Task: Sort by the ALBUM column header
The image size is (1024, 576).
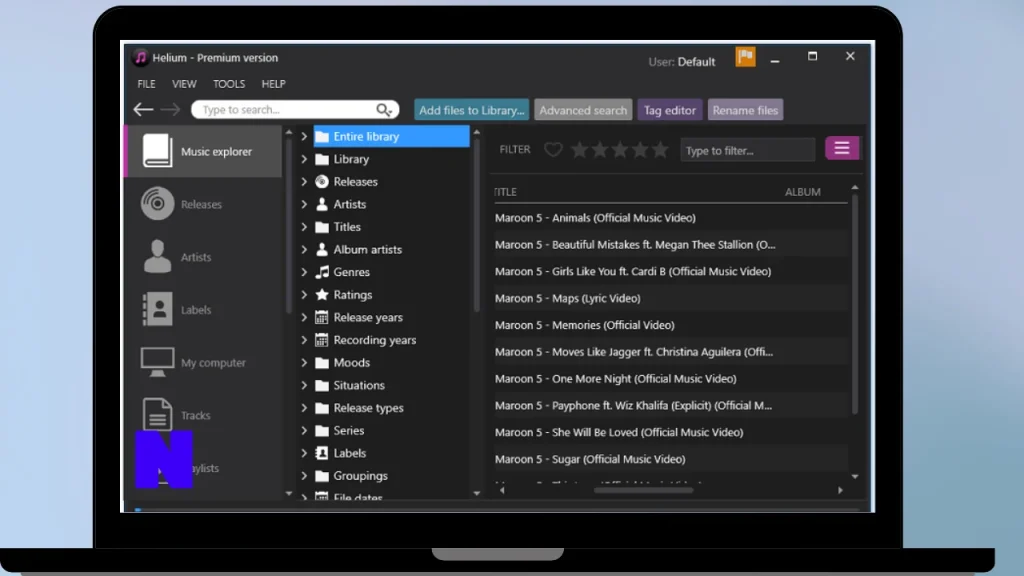Action: pyautogui.click(x=802, y=192)
